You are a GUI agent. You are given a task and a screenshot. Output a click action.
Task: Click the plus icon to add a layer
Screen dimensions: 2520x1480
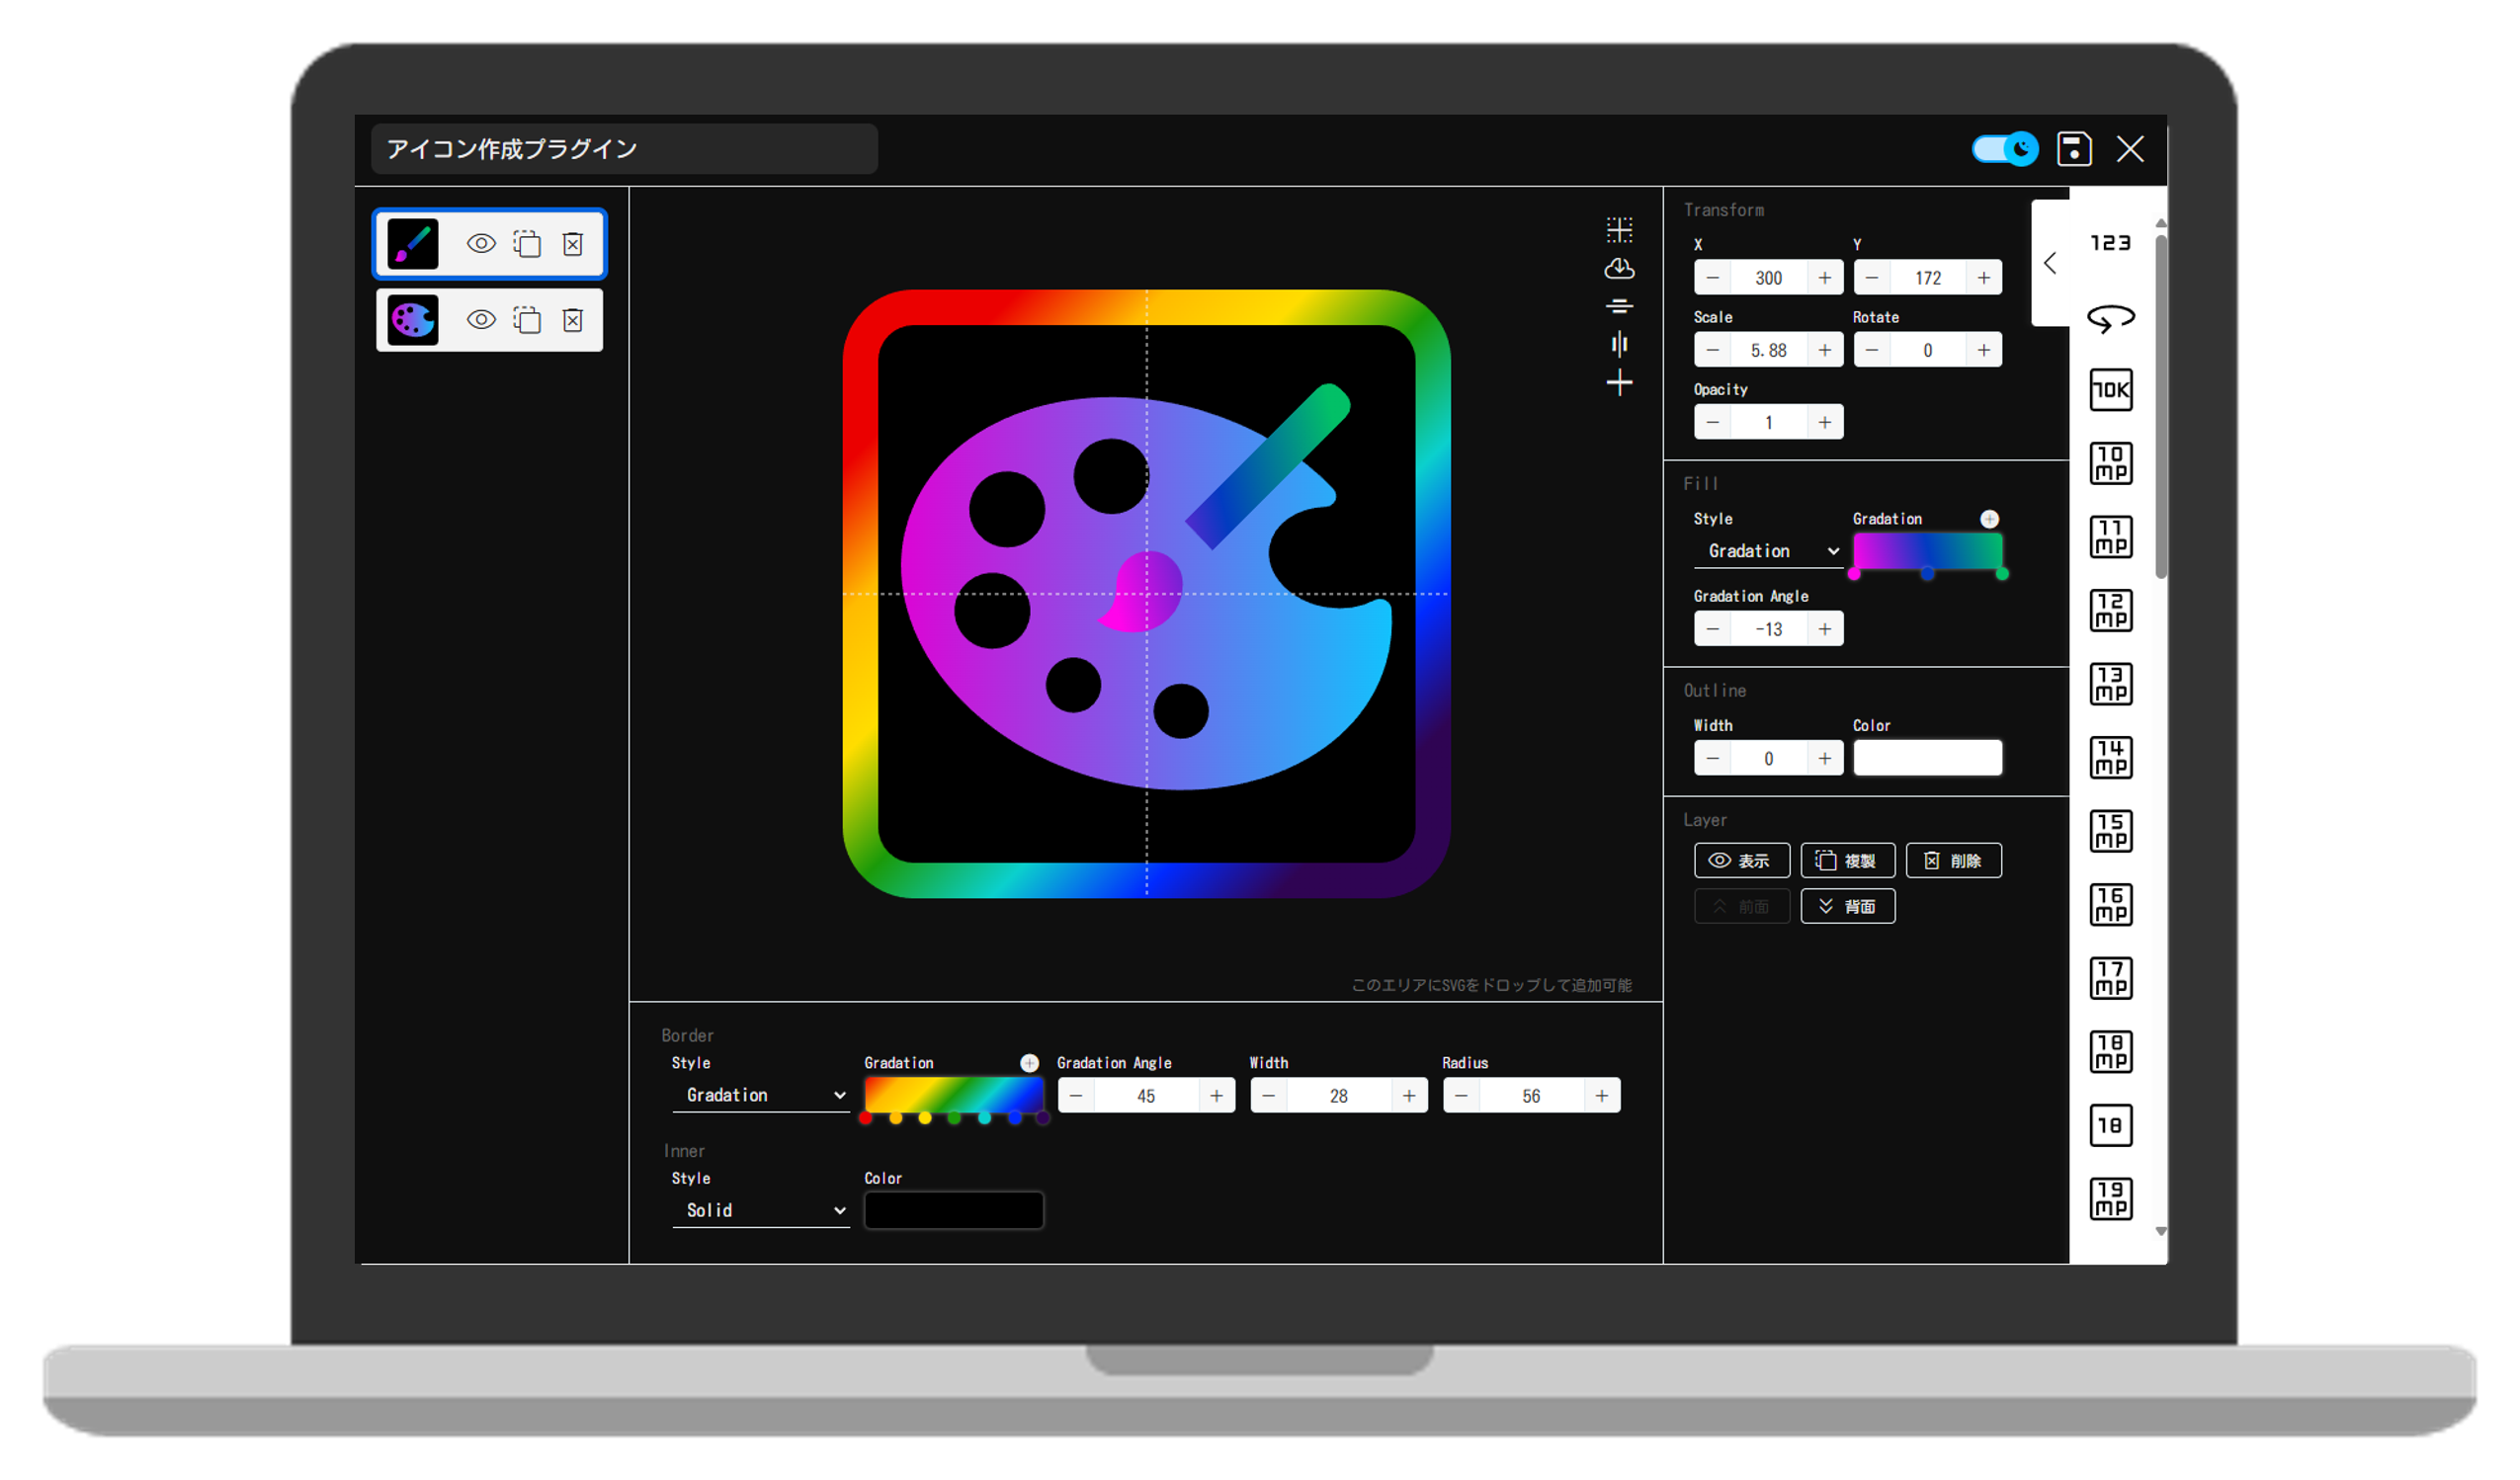[x=1619, y=382]
